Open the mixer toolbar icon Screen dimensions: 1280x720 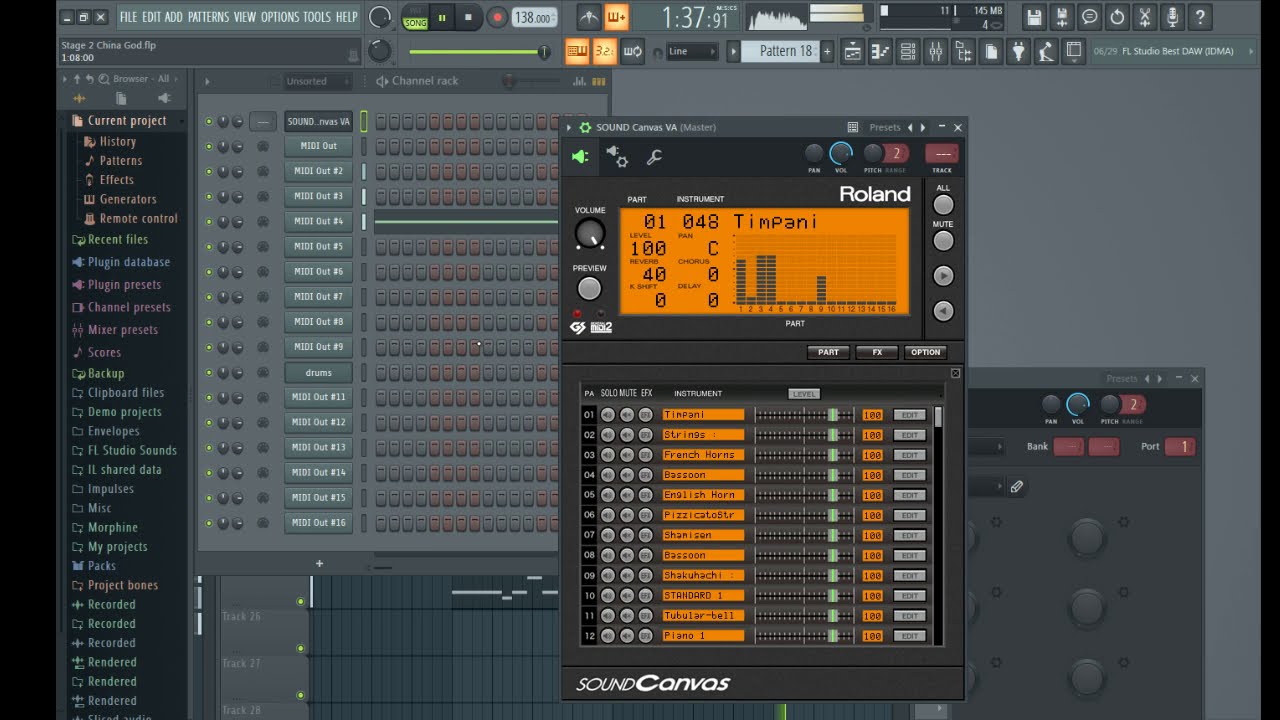(936, 51)
